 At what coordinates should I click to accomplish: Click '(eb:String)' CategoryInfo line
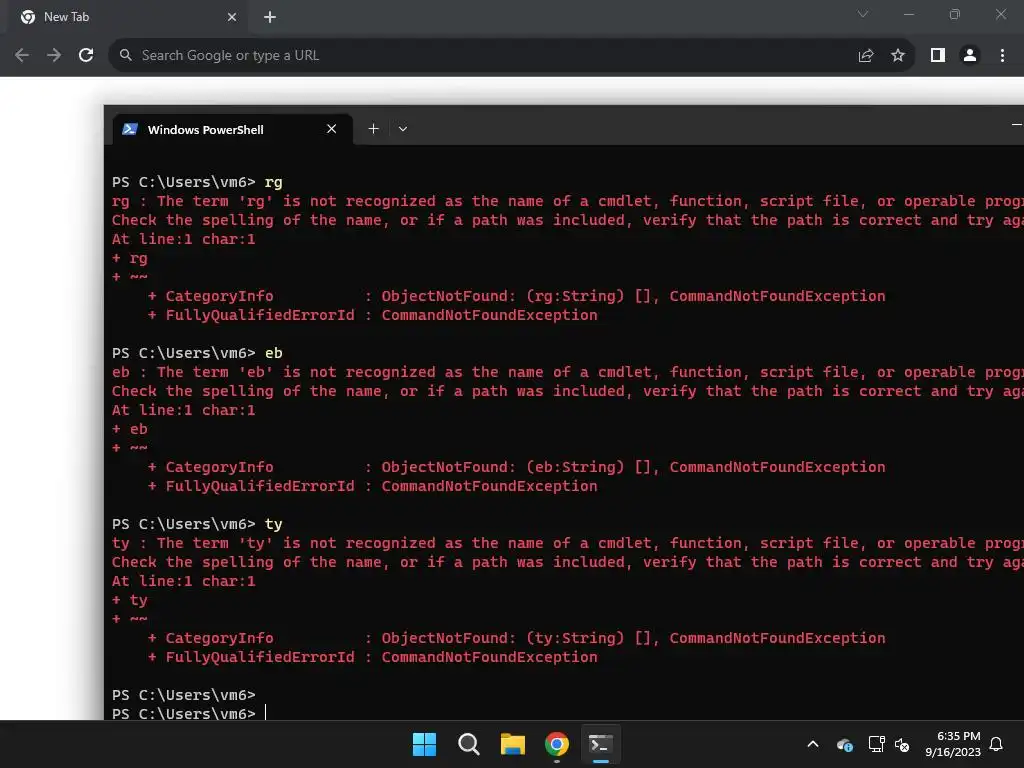tap(516, 468)
